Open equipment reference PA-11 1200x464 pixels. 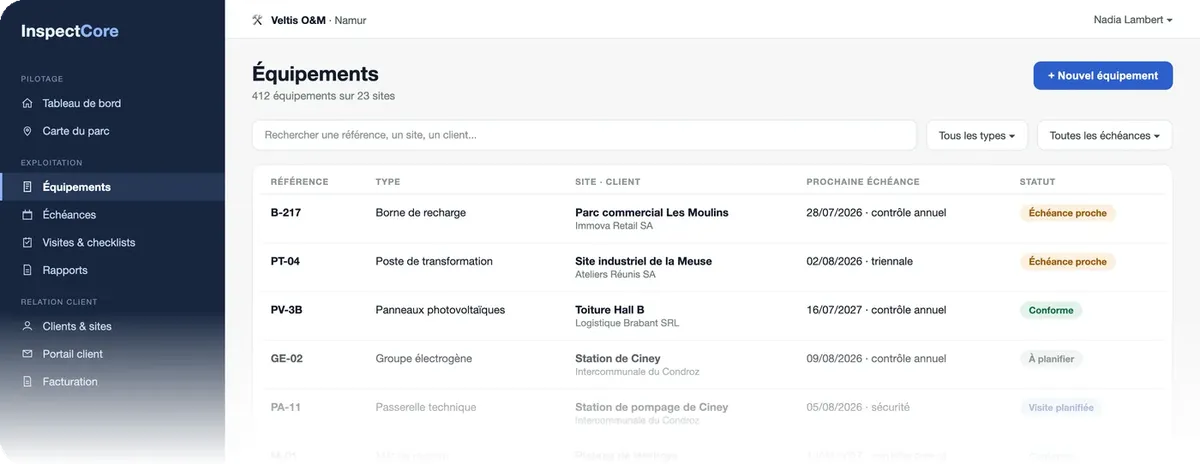coord(285,407)
